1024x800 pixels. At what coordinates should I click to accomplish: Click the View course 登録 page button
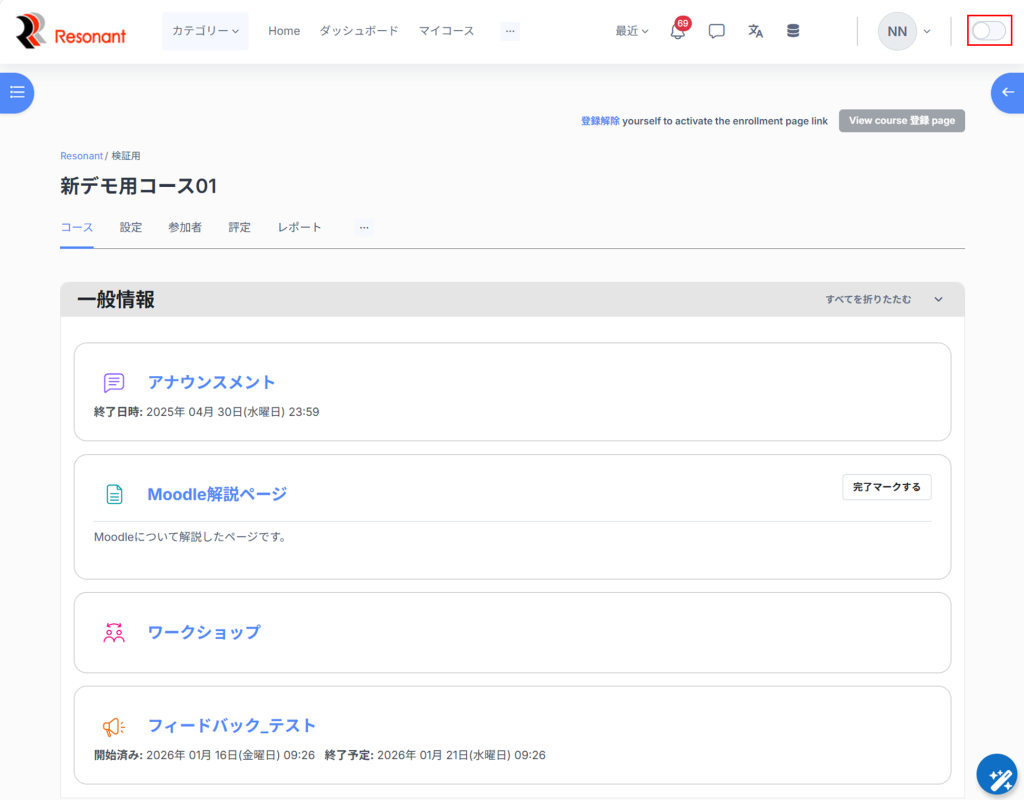[901, 121]
